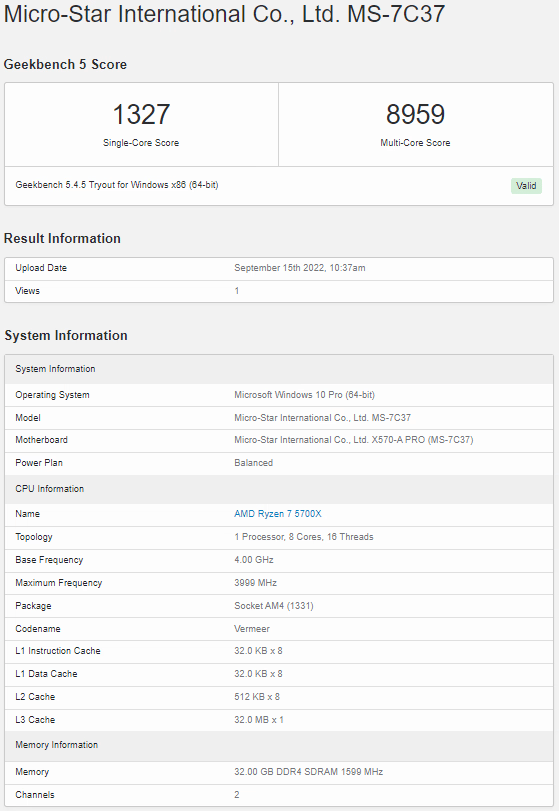Image resolution: width=559 pixels, height=811 pixels.
Task: Select the 8959 multi-core score number
Action: pos(415,114)
